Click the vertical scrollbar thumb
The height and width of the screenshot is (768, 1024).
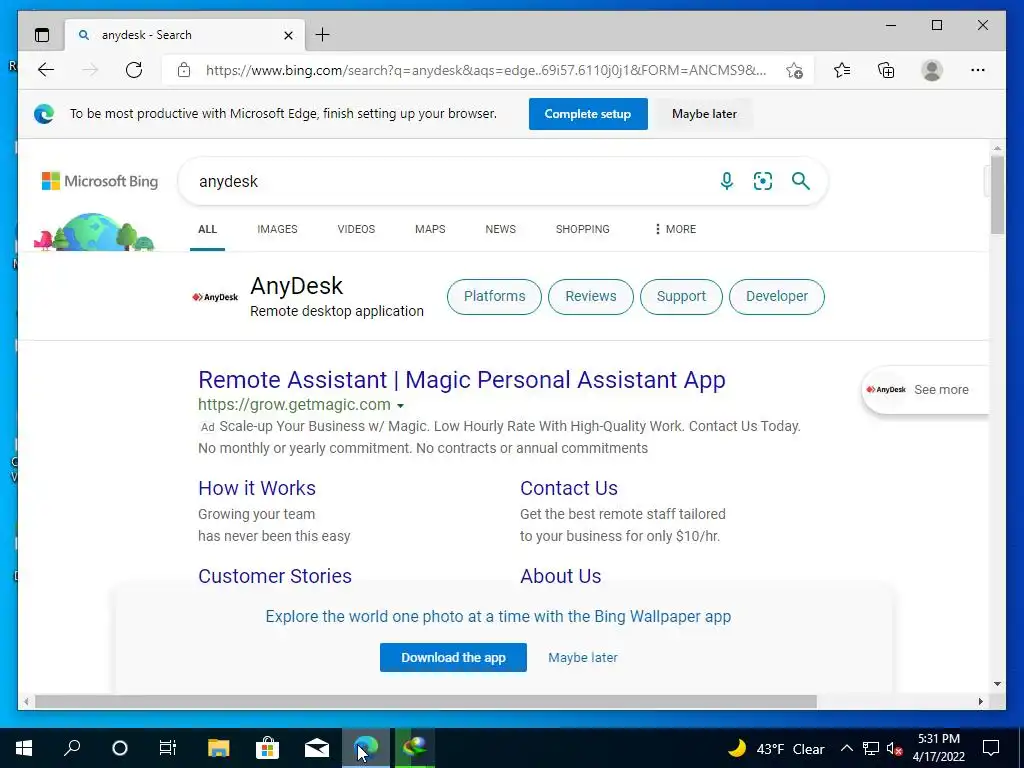tap(997, 194)
